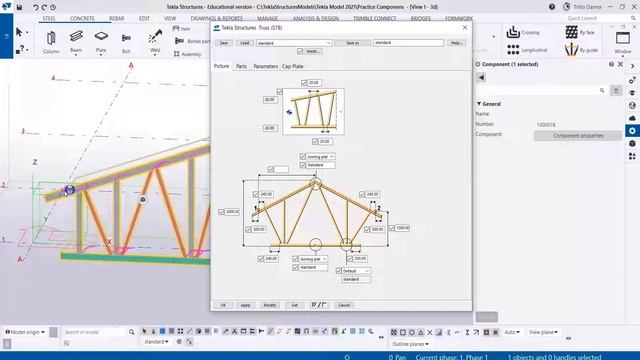
Task: Click the help icon in Component panel header
Action: [611, 64]
